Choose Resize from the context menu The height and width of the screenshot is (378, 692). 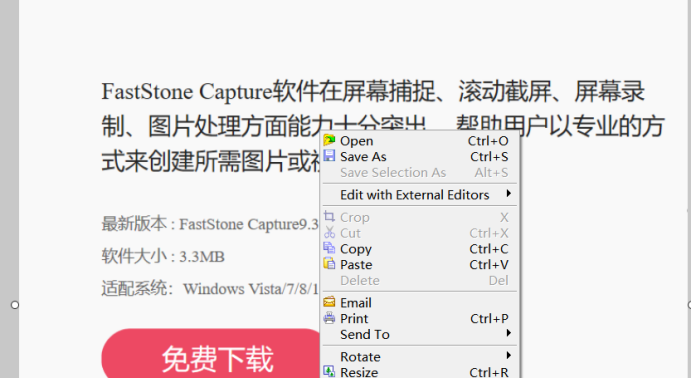point(420,372)
